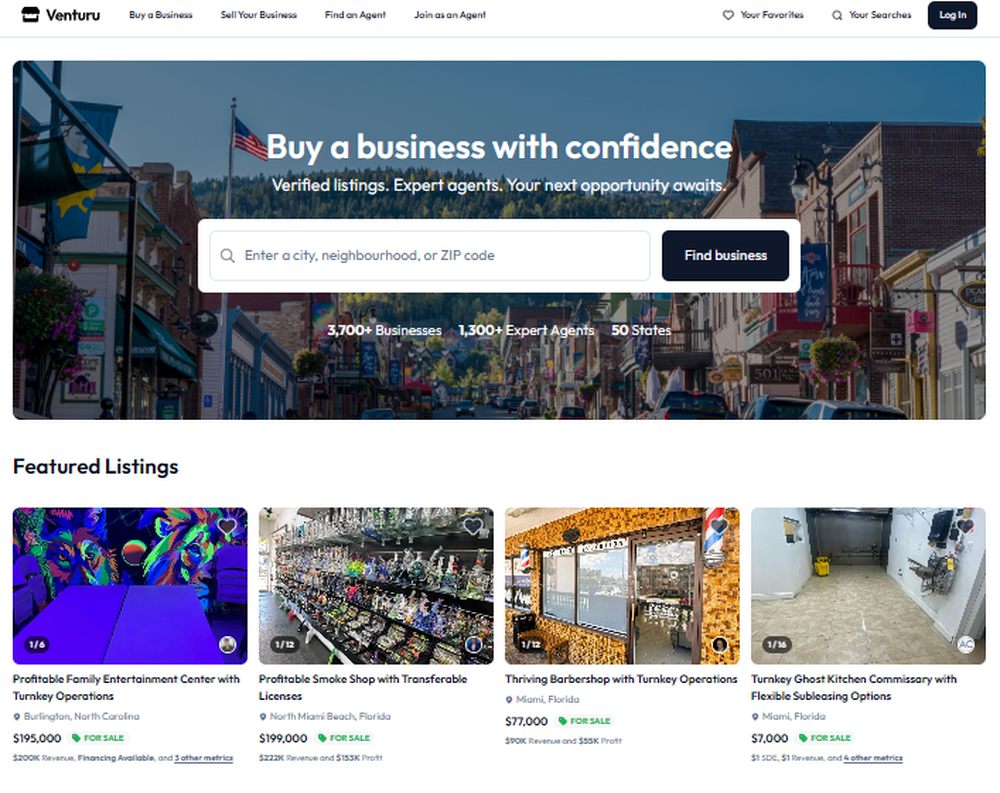This screenshot has width=1000, height=793.
Task: Click the 1/6 photo counter badge
Action: click(x=38, y=644)
